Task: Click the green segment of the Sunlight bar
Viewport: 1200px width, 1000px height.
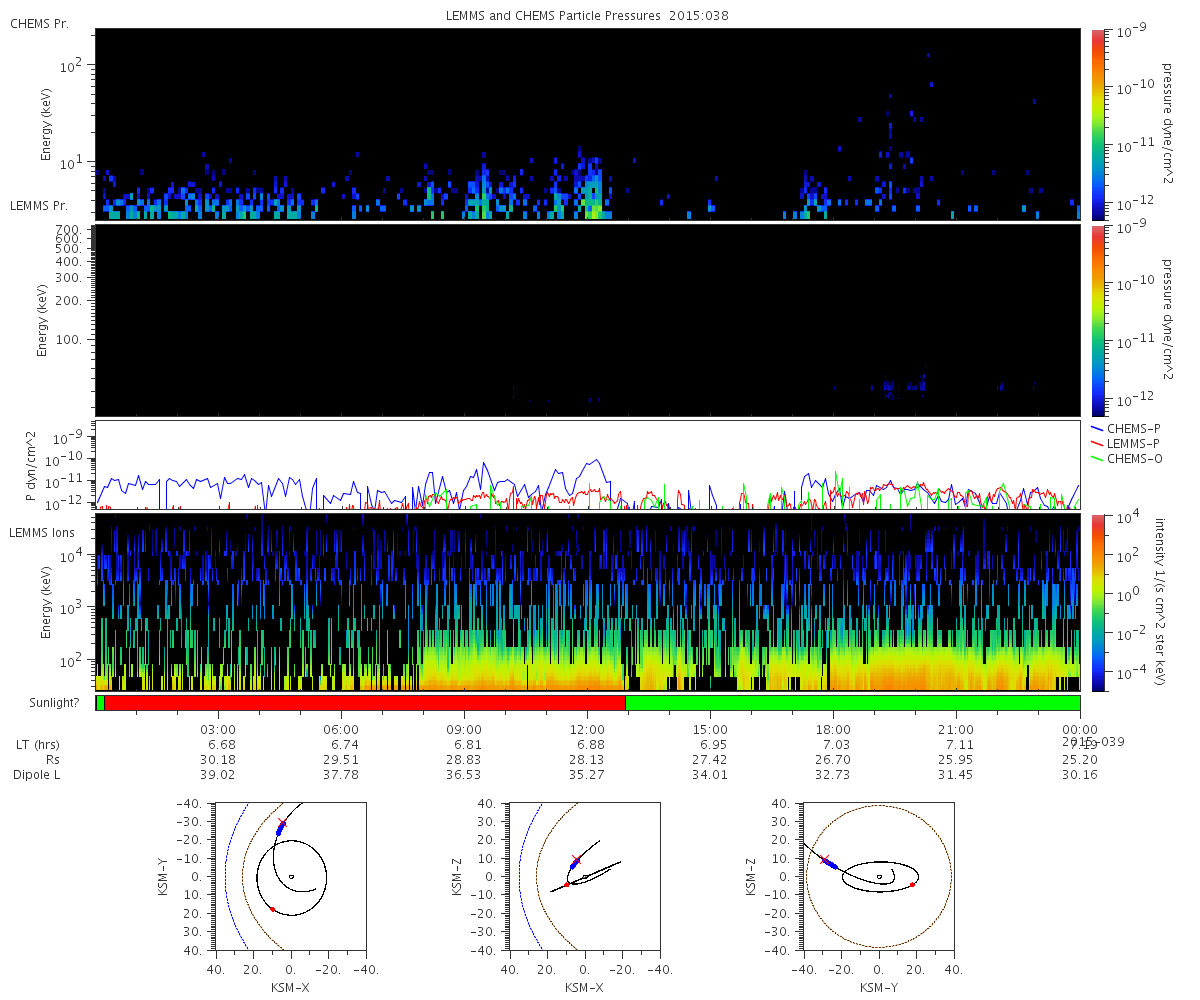Action: pyautogui.click(x=852, y=703)
